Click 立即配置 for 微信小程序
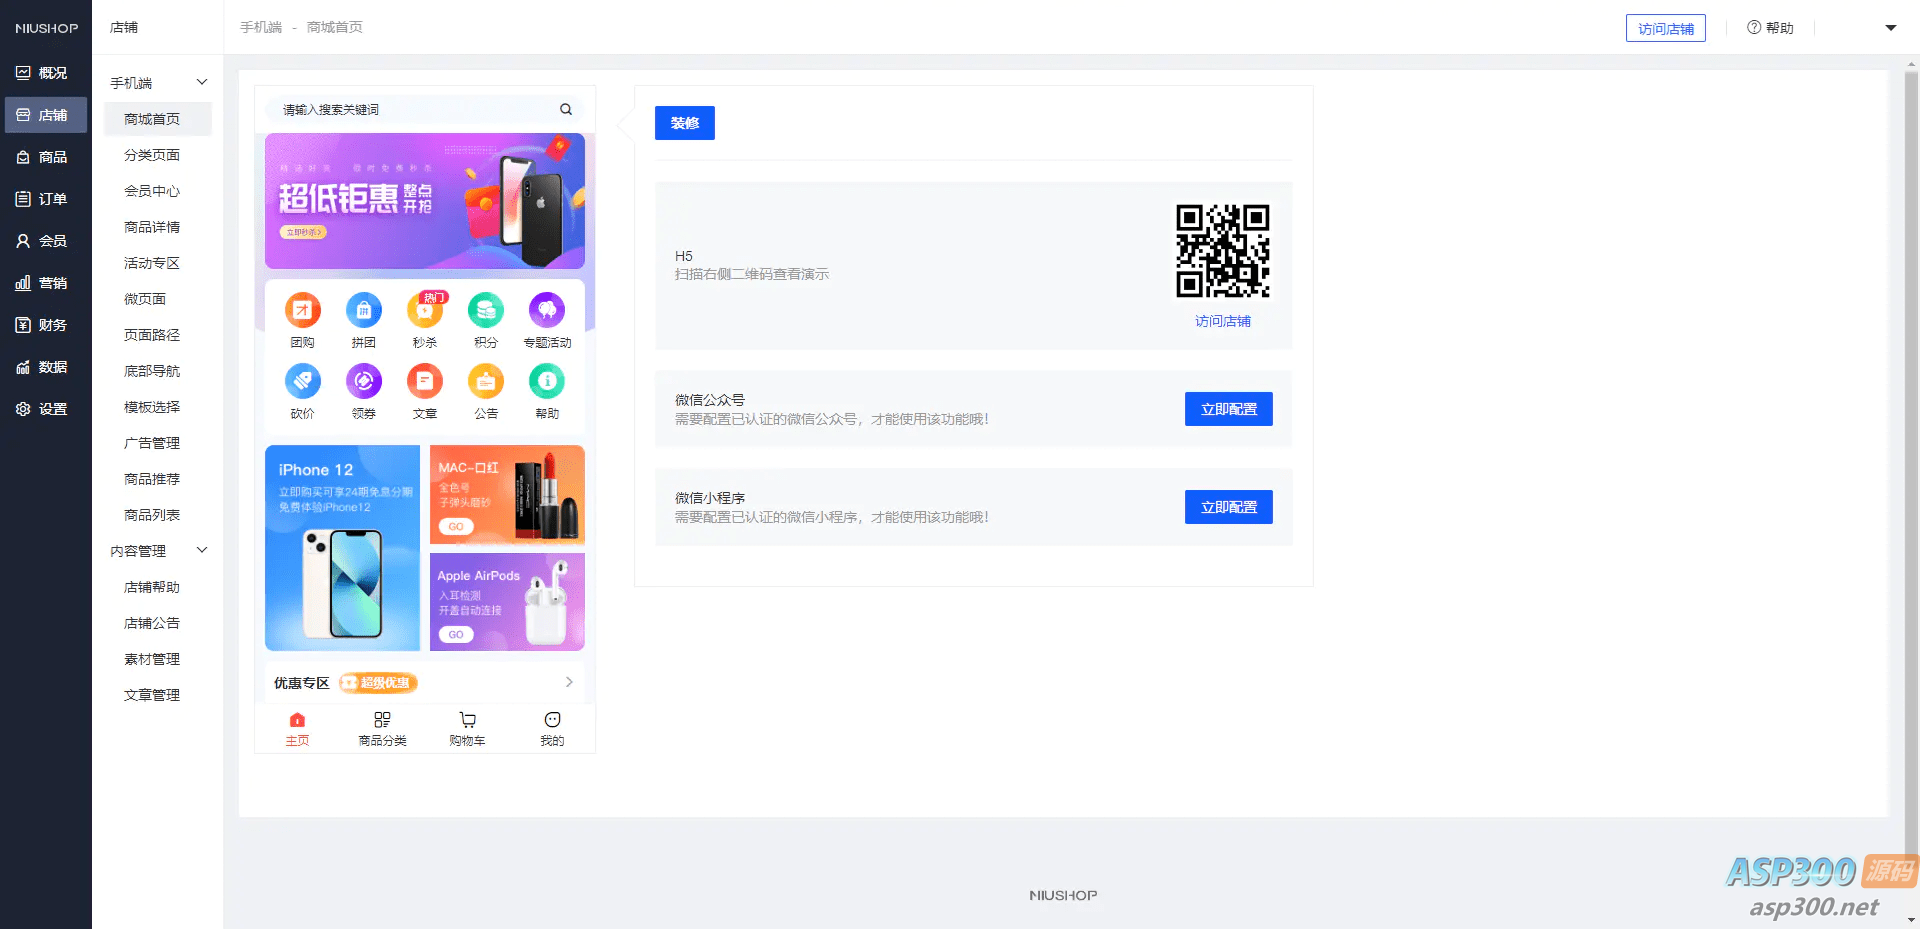The height and width of the screenshot is (929, 1920). click(x=1229, y=507)
